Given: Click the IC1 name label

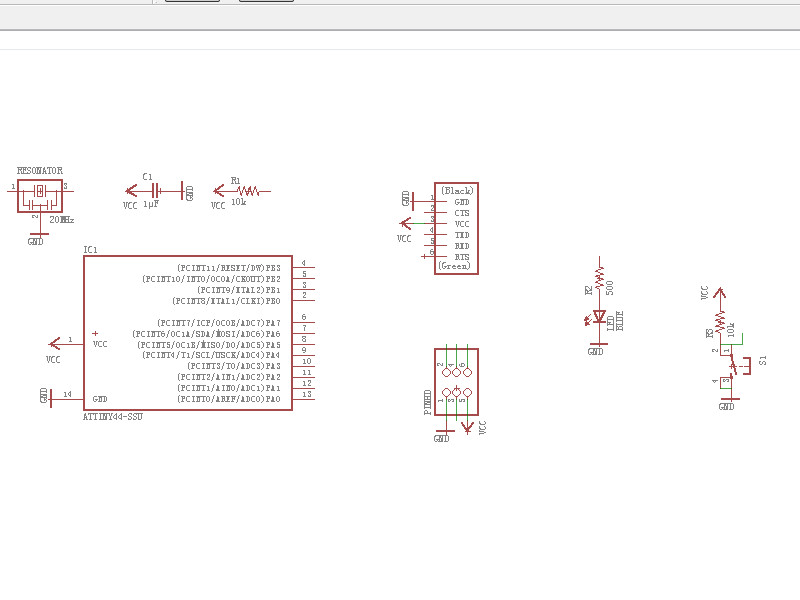Looking at the screenshot, I should pos(90,249).
